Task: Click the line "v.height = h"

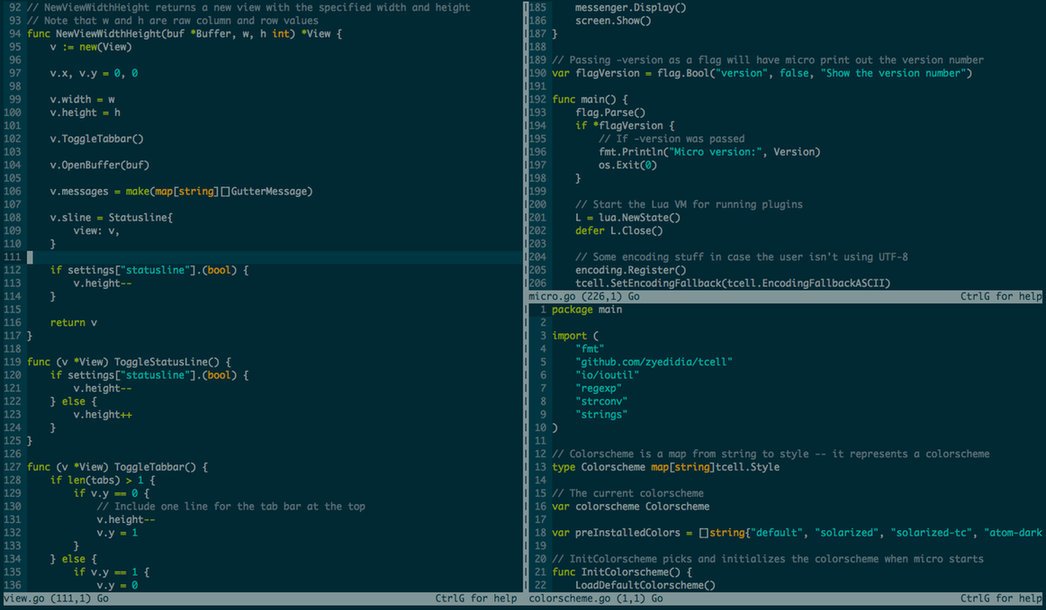Action: (85, 112)
